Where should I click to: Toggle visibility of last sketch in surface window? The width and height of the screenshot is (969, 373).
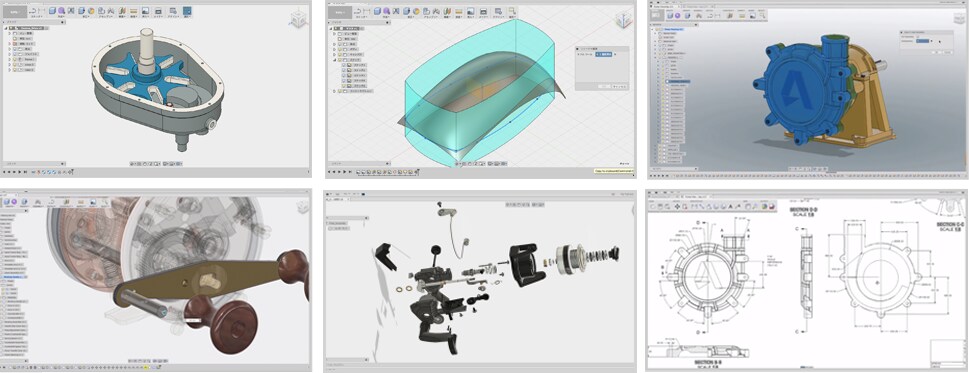point(344,85)
